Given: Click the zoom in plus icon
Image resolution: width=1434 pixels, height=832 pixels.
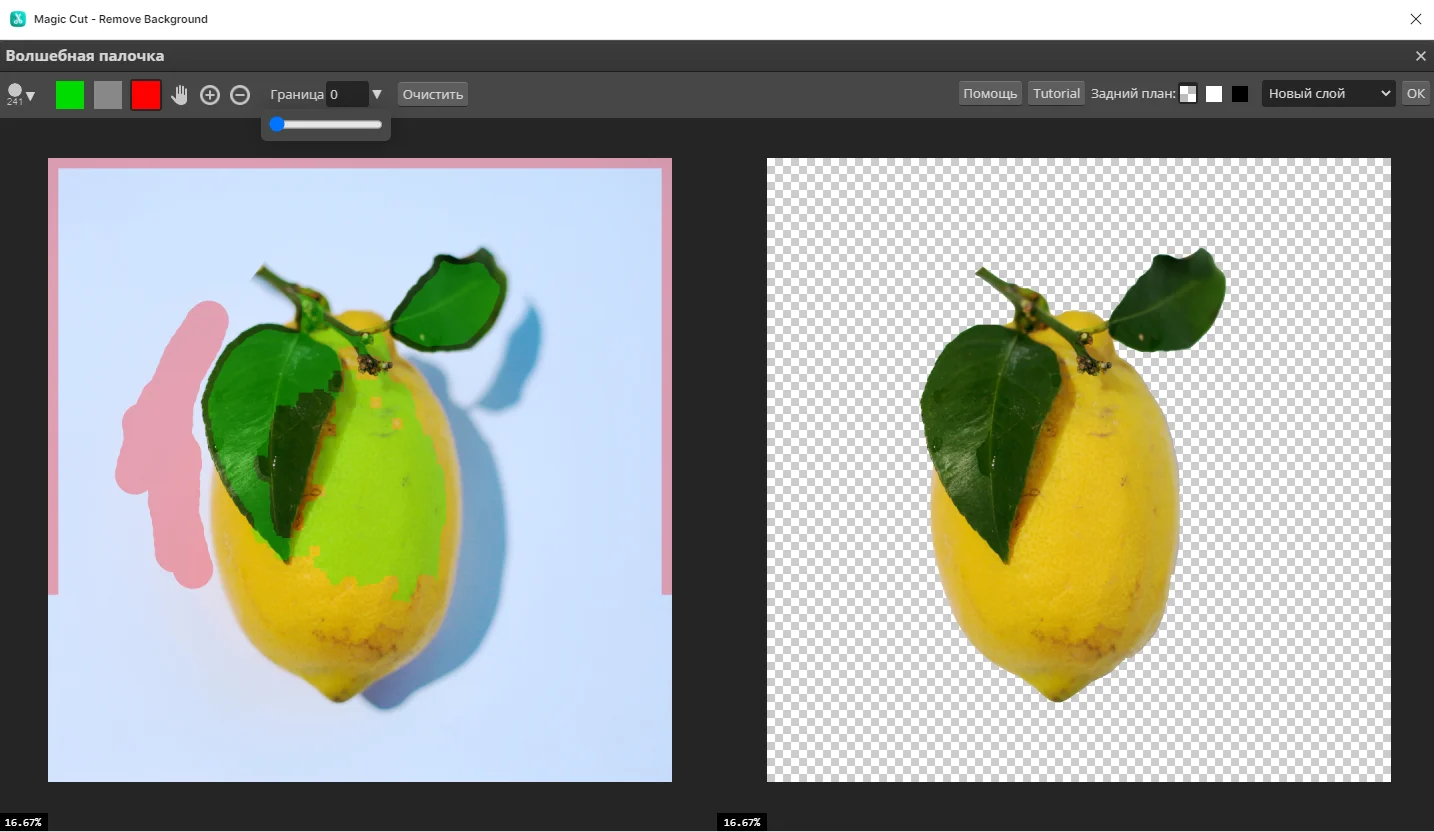Looking at the screenshot, I should [x=210, y=95].
